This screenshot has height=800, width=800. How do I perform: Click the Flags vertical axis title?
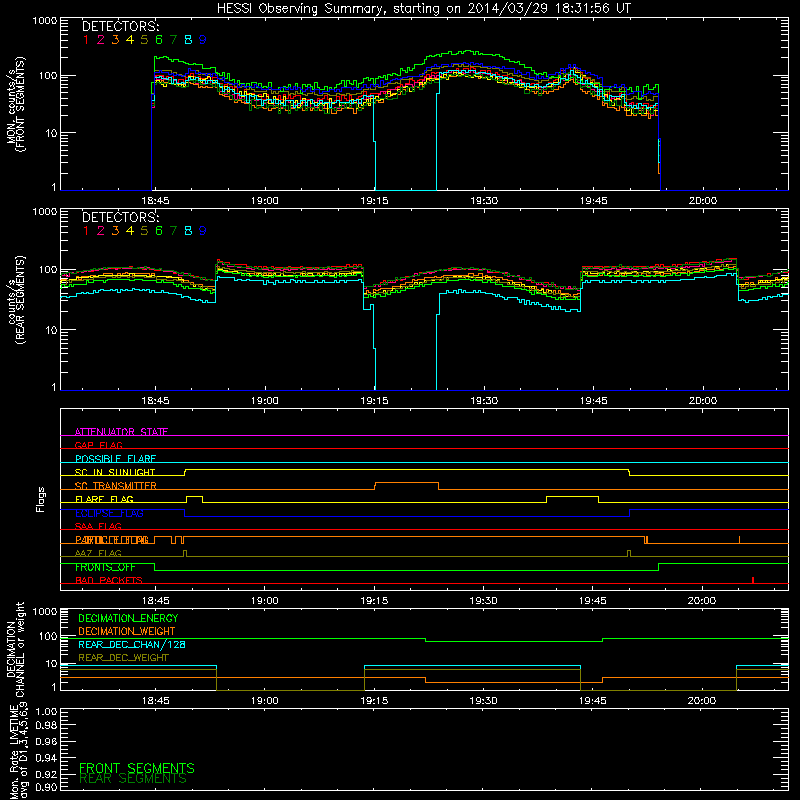coord(40,499)
